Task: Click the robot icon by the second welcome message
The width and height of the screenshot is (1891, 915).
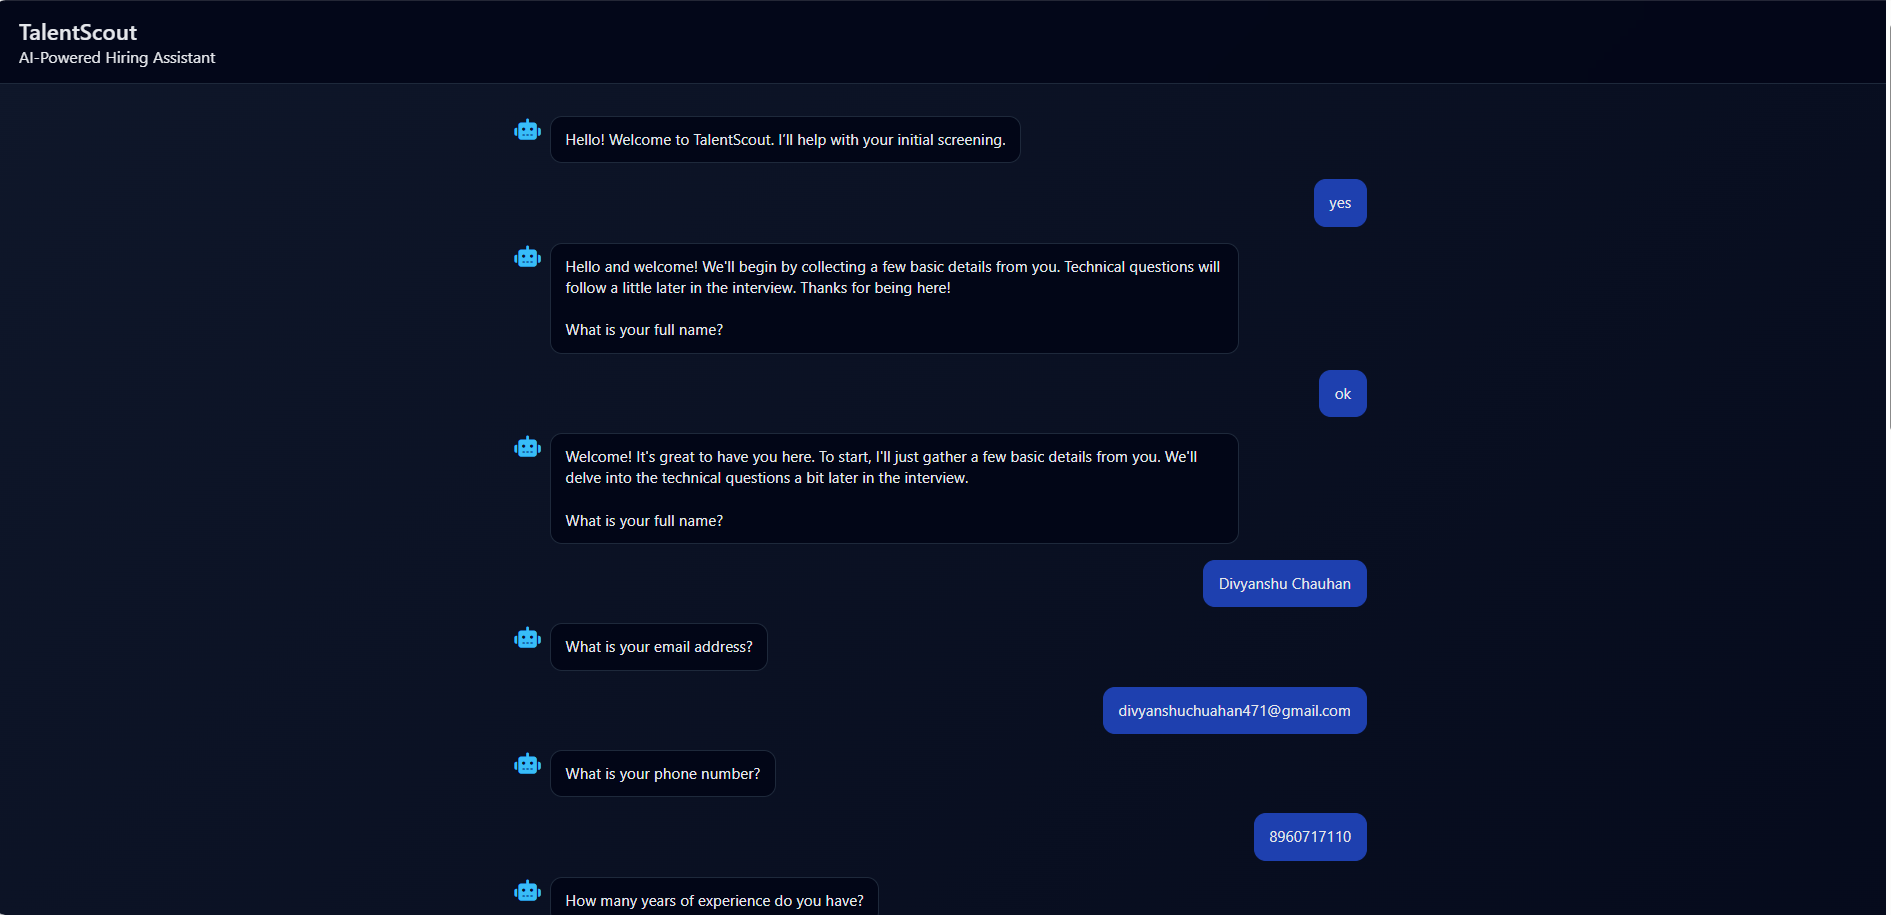Action: [x=527, y=256]
